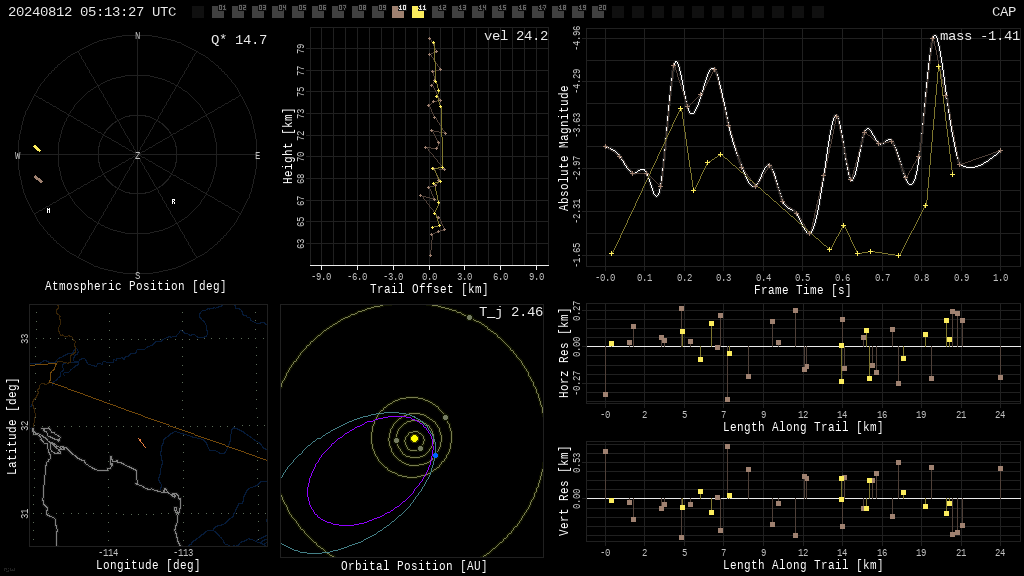Click the vel 24.2 readout

516,36
